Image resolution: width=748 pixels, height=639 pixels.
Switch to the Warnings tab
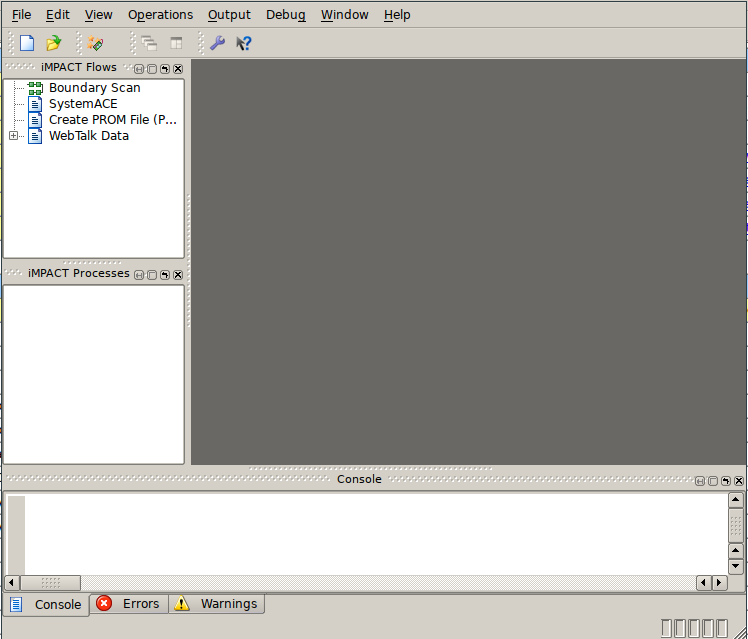click(217, 604)
